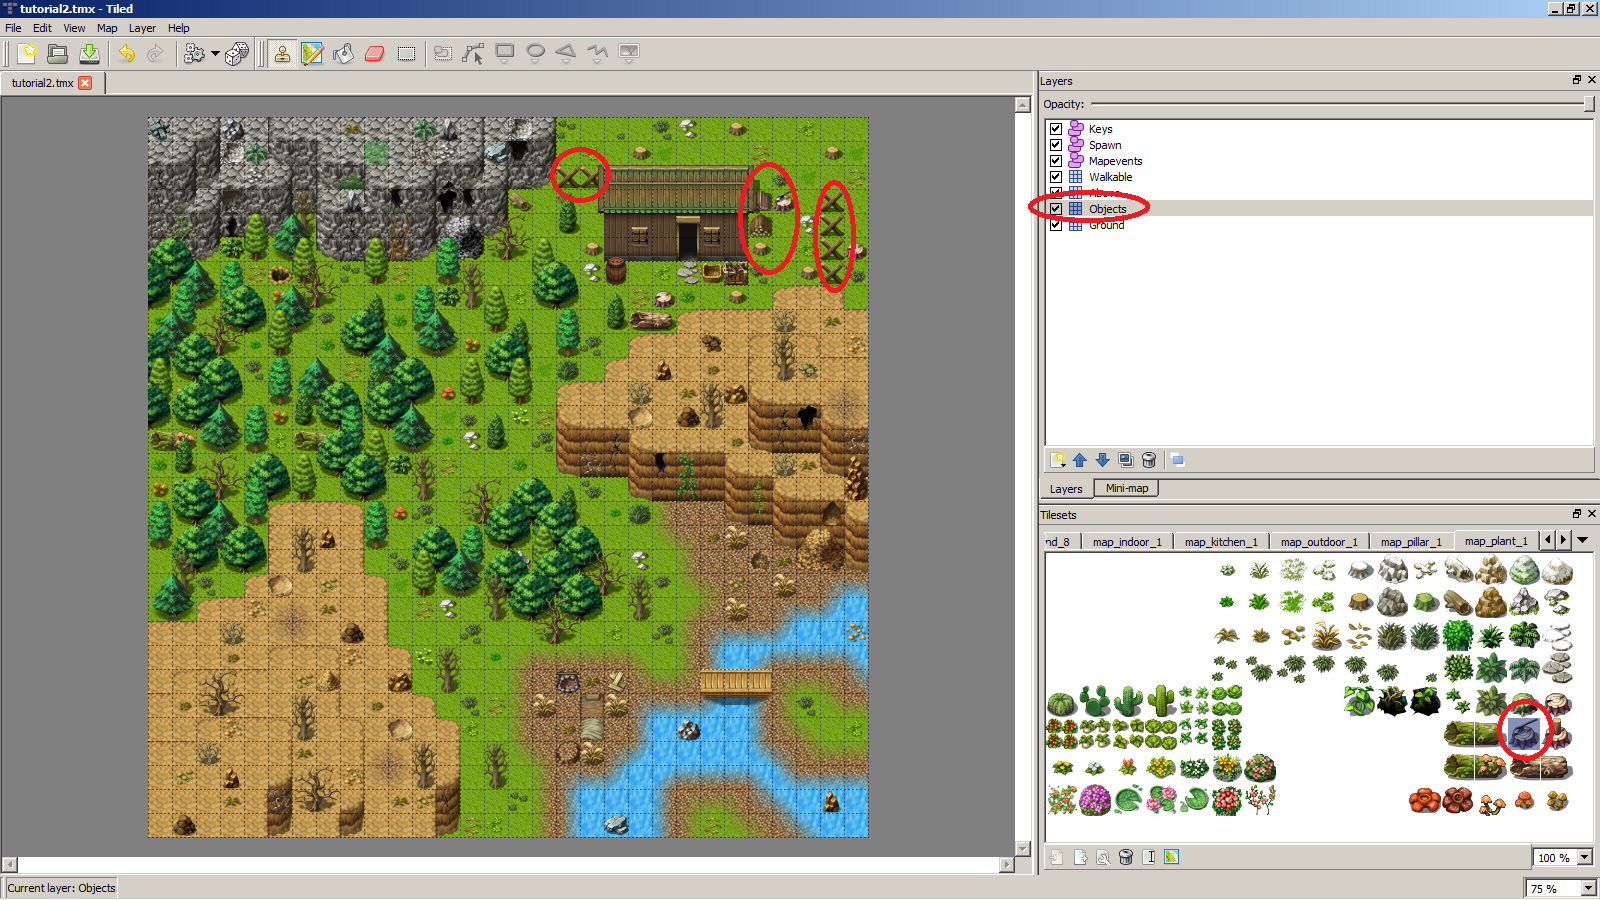Select the Select Objects tool
Image resolution: width=1600 pixels, height=900 pixels.
443,54
